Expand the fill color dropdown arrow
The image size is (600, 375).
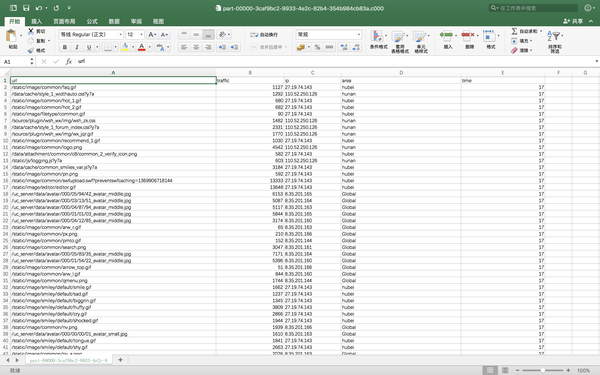click(133, 47)
